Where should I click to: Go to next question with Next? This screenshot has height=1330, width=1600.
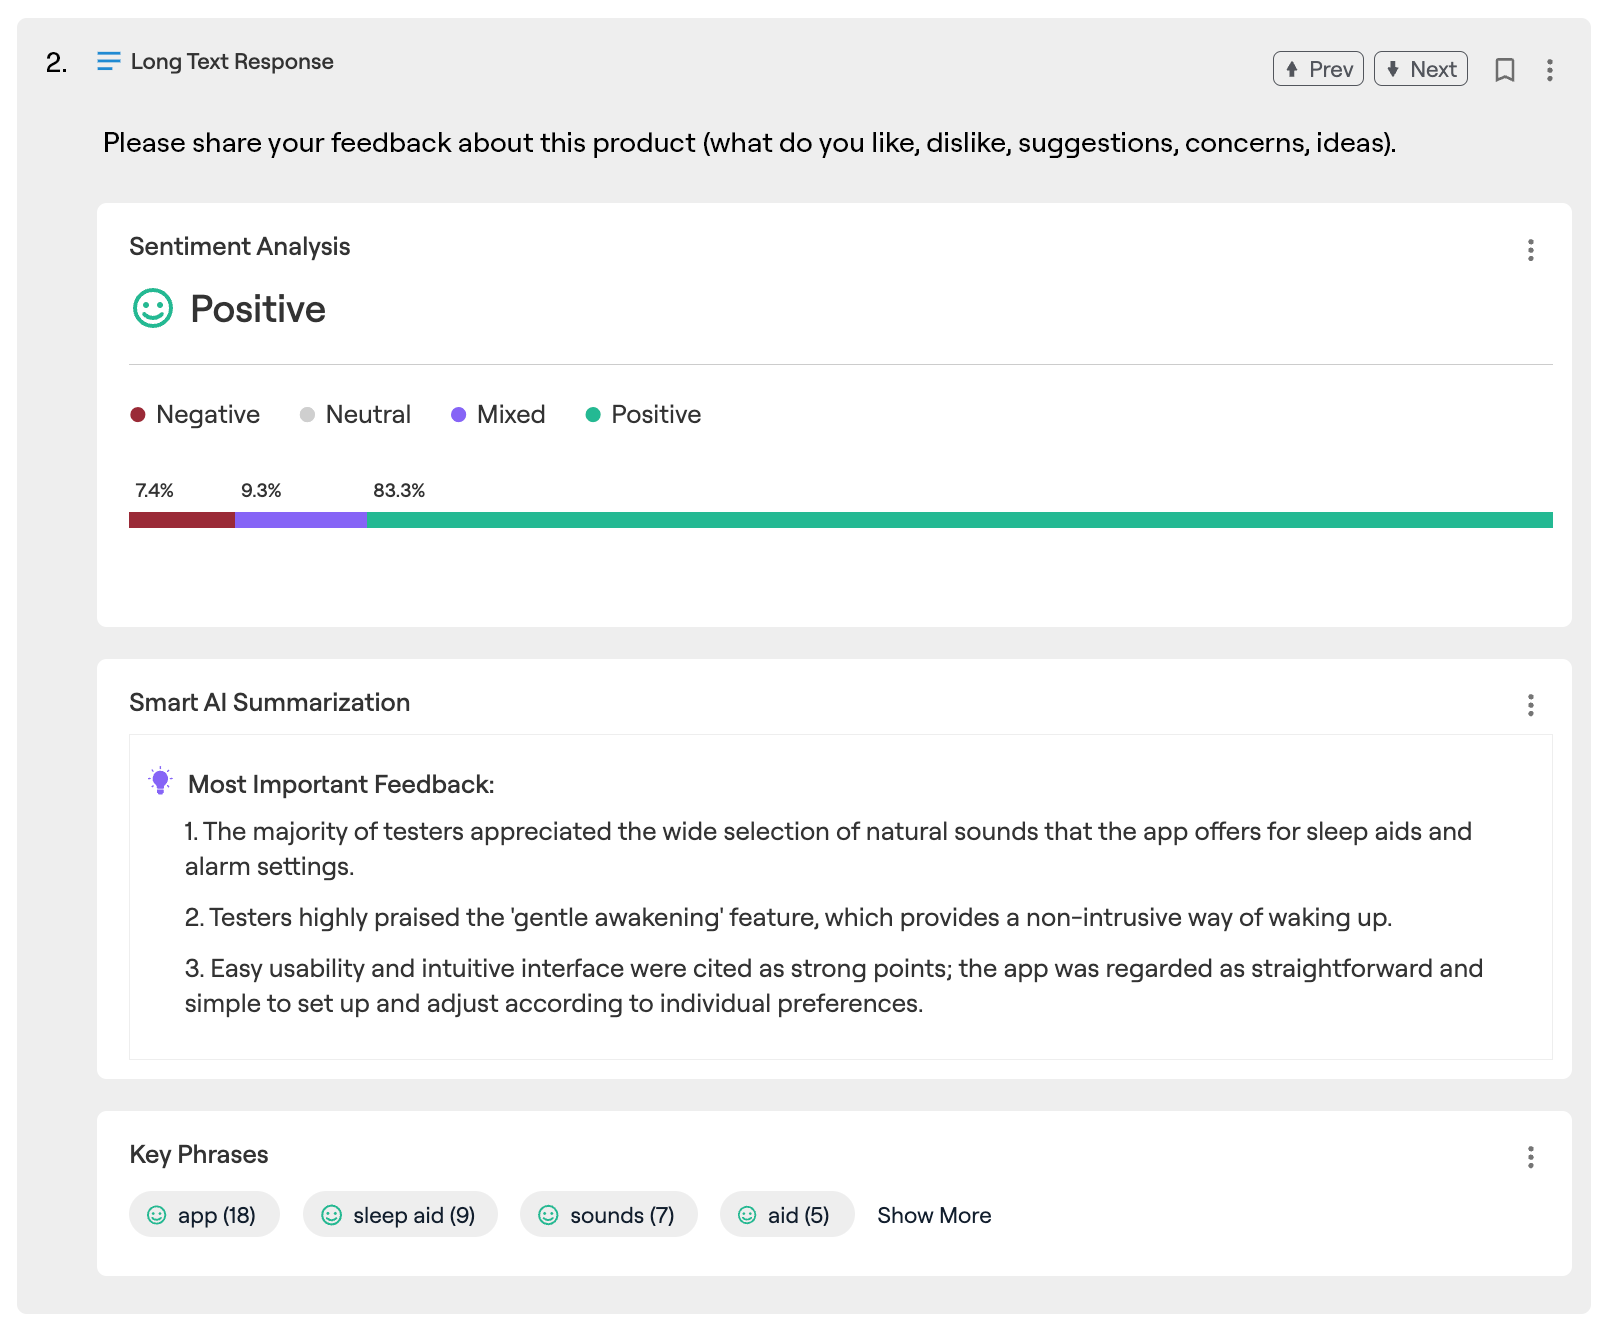(x=1420, y=69)
